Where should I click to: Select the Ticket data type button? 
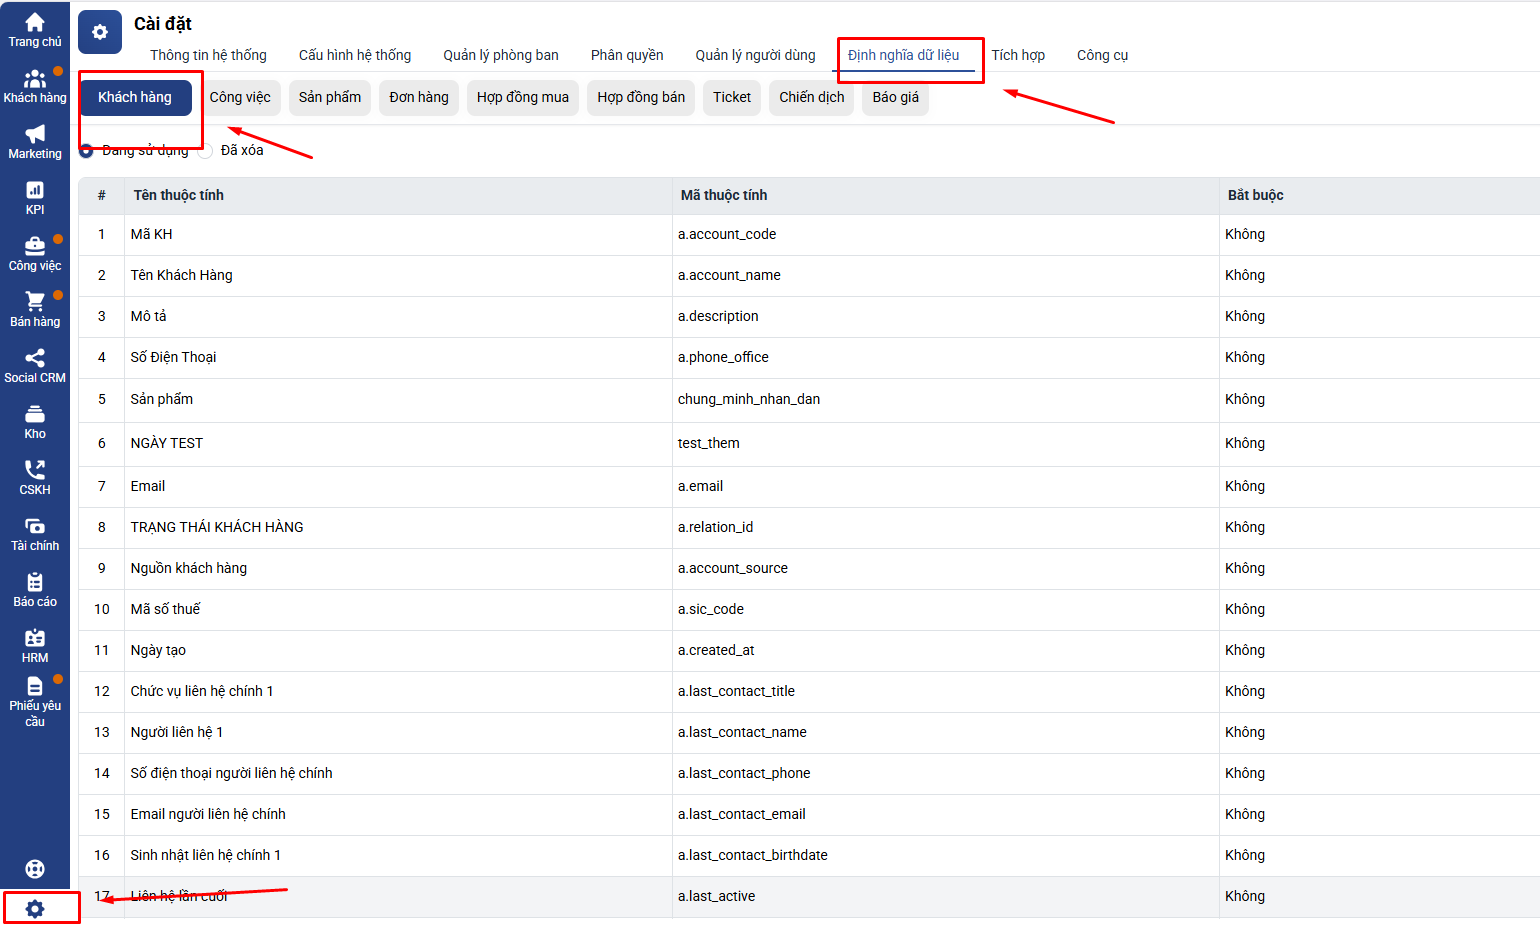pyautogui.click(x=732, y=97)
